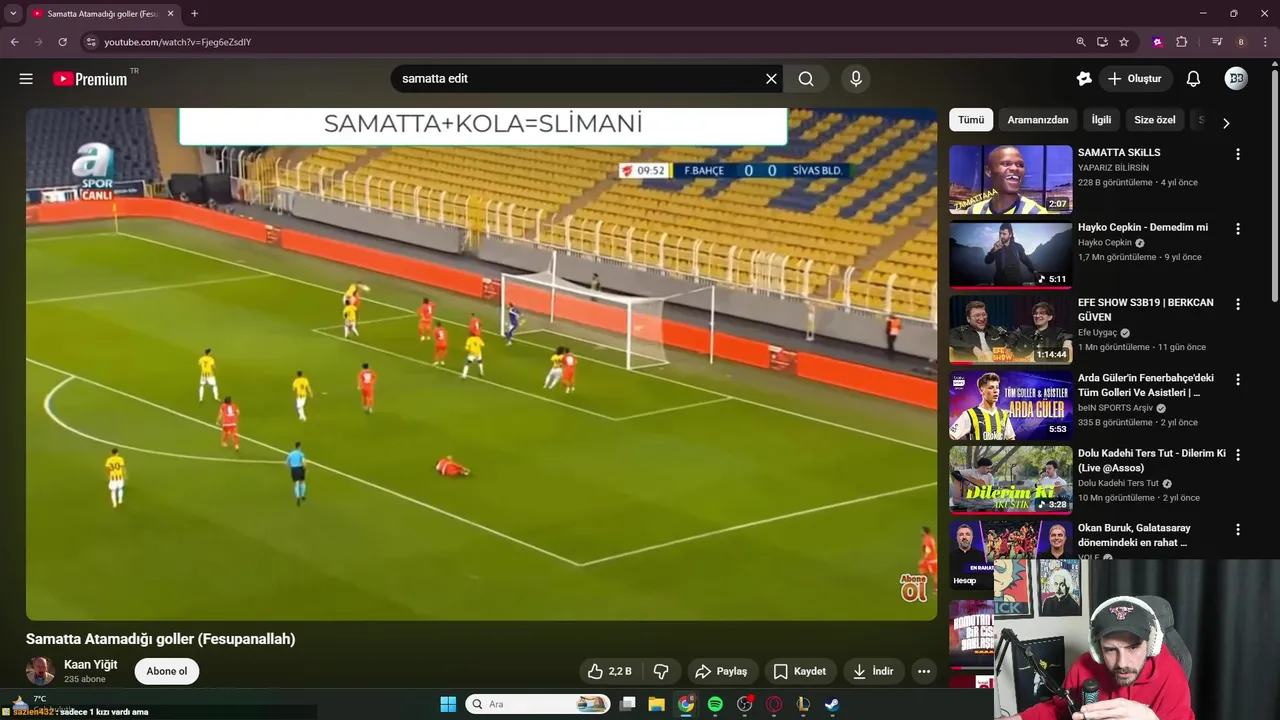Click the install app icon in address bar
The height and width of the screenshot is (720, 1280).
pos(1102,42)
